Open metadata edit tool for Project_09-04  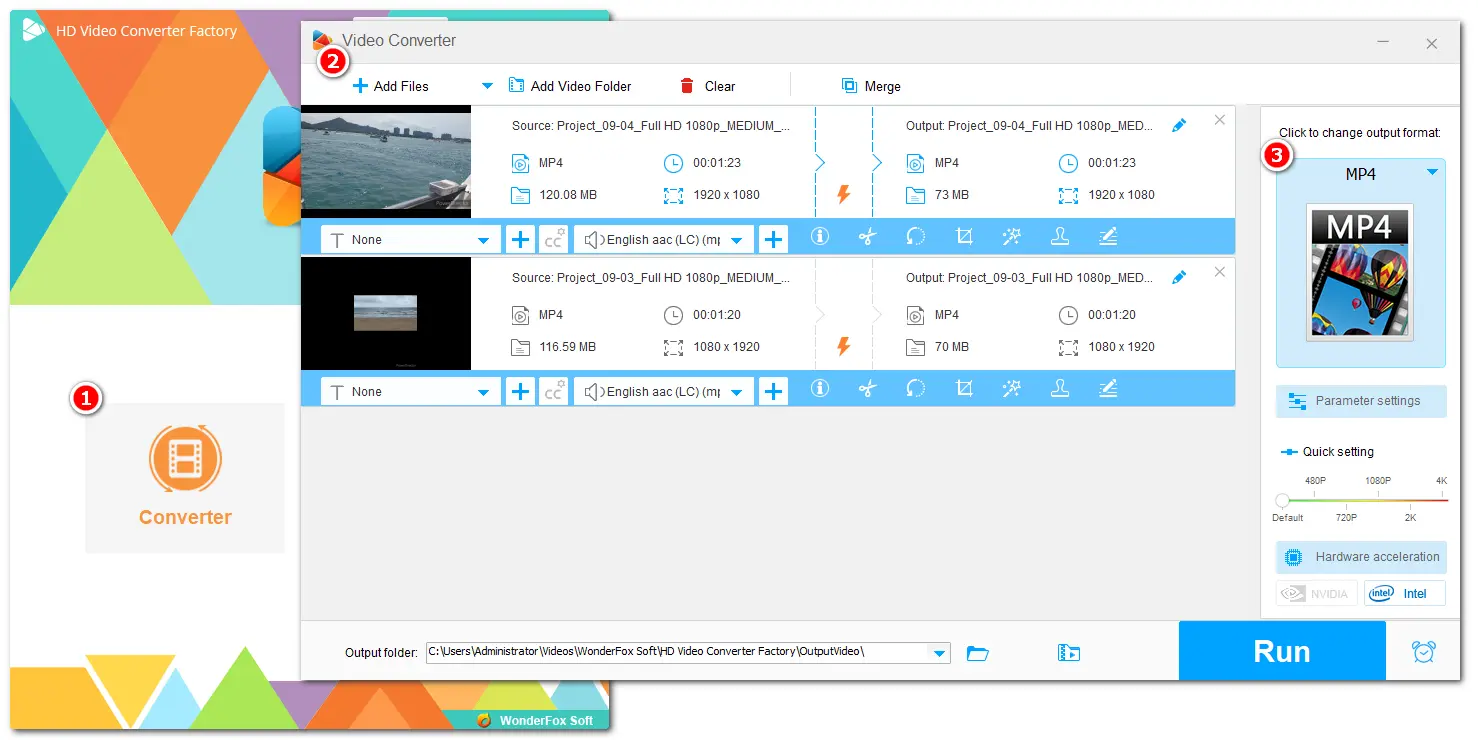[x=1108, y=237]
